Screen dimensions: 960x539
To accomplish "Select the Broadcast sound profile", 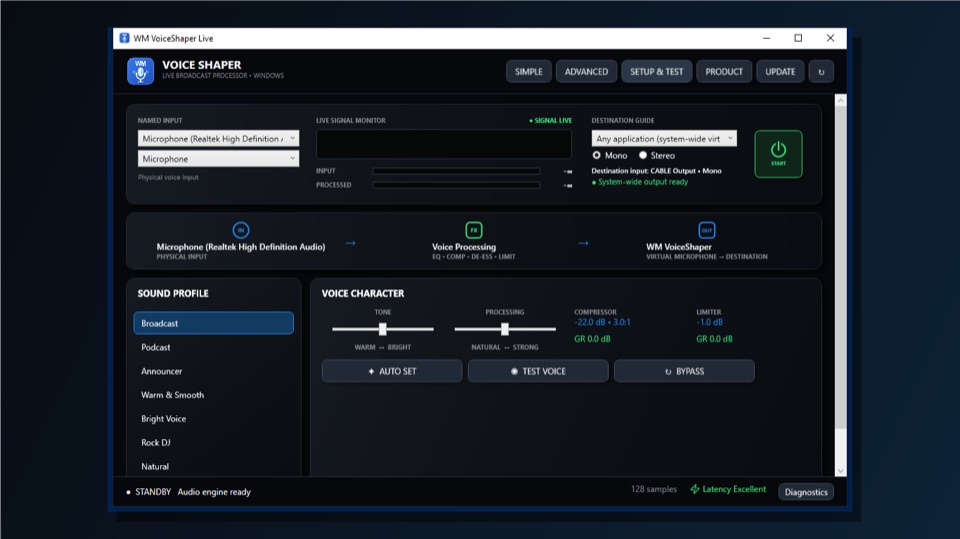I will coord(214,323).
